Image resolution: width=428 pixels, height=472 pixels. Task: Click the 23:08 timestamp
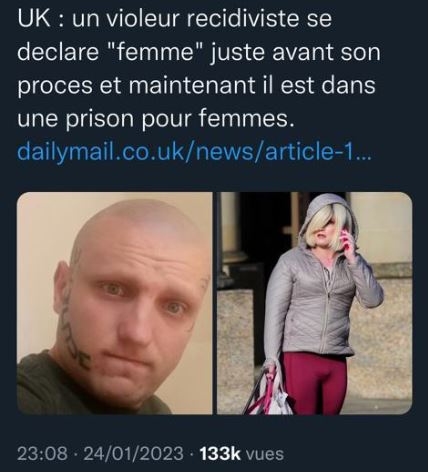pos(42,454)
